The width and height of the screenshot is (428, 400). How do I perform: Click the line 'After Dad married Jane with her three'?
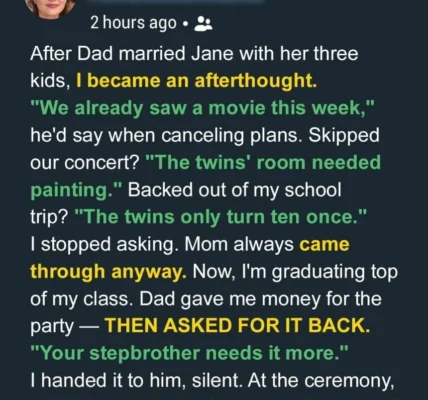tap(194, 54)
